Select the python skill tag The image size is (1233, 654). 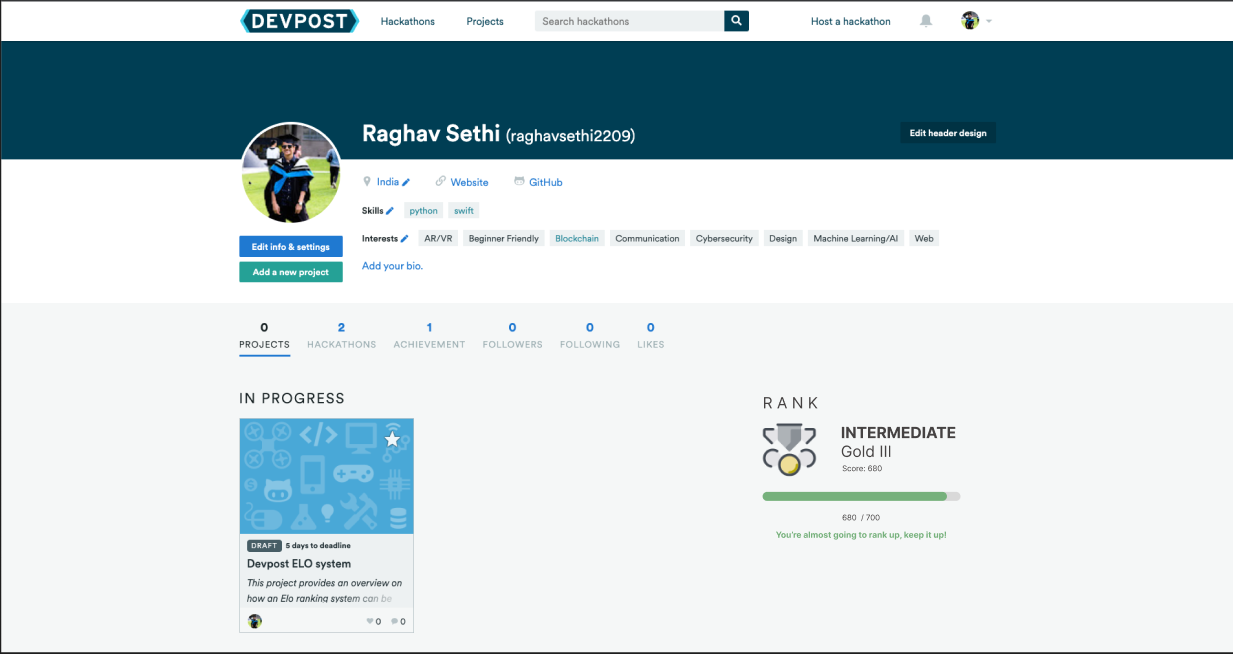424,211
